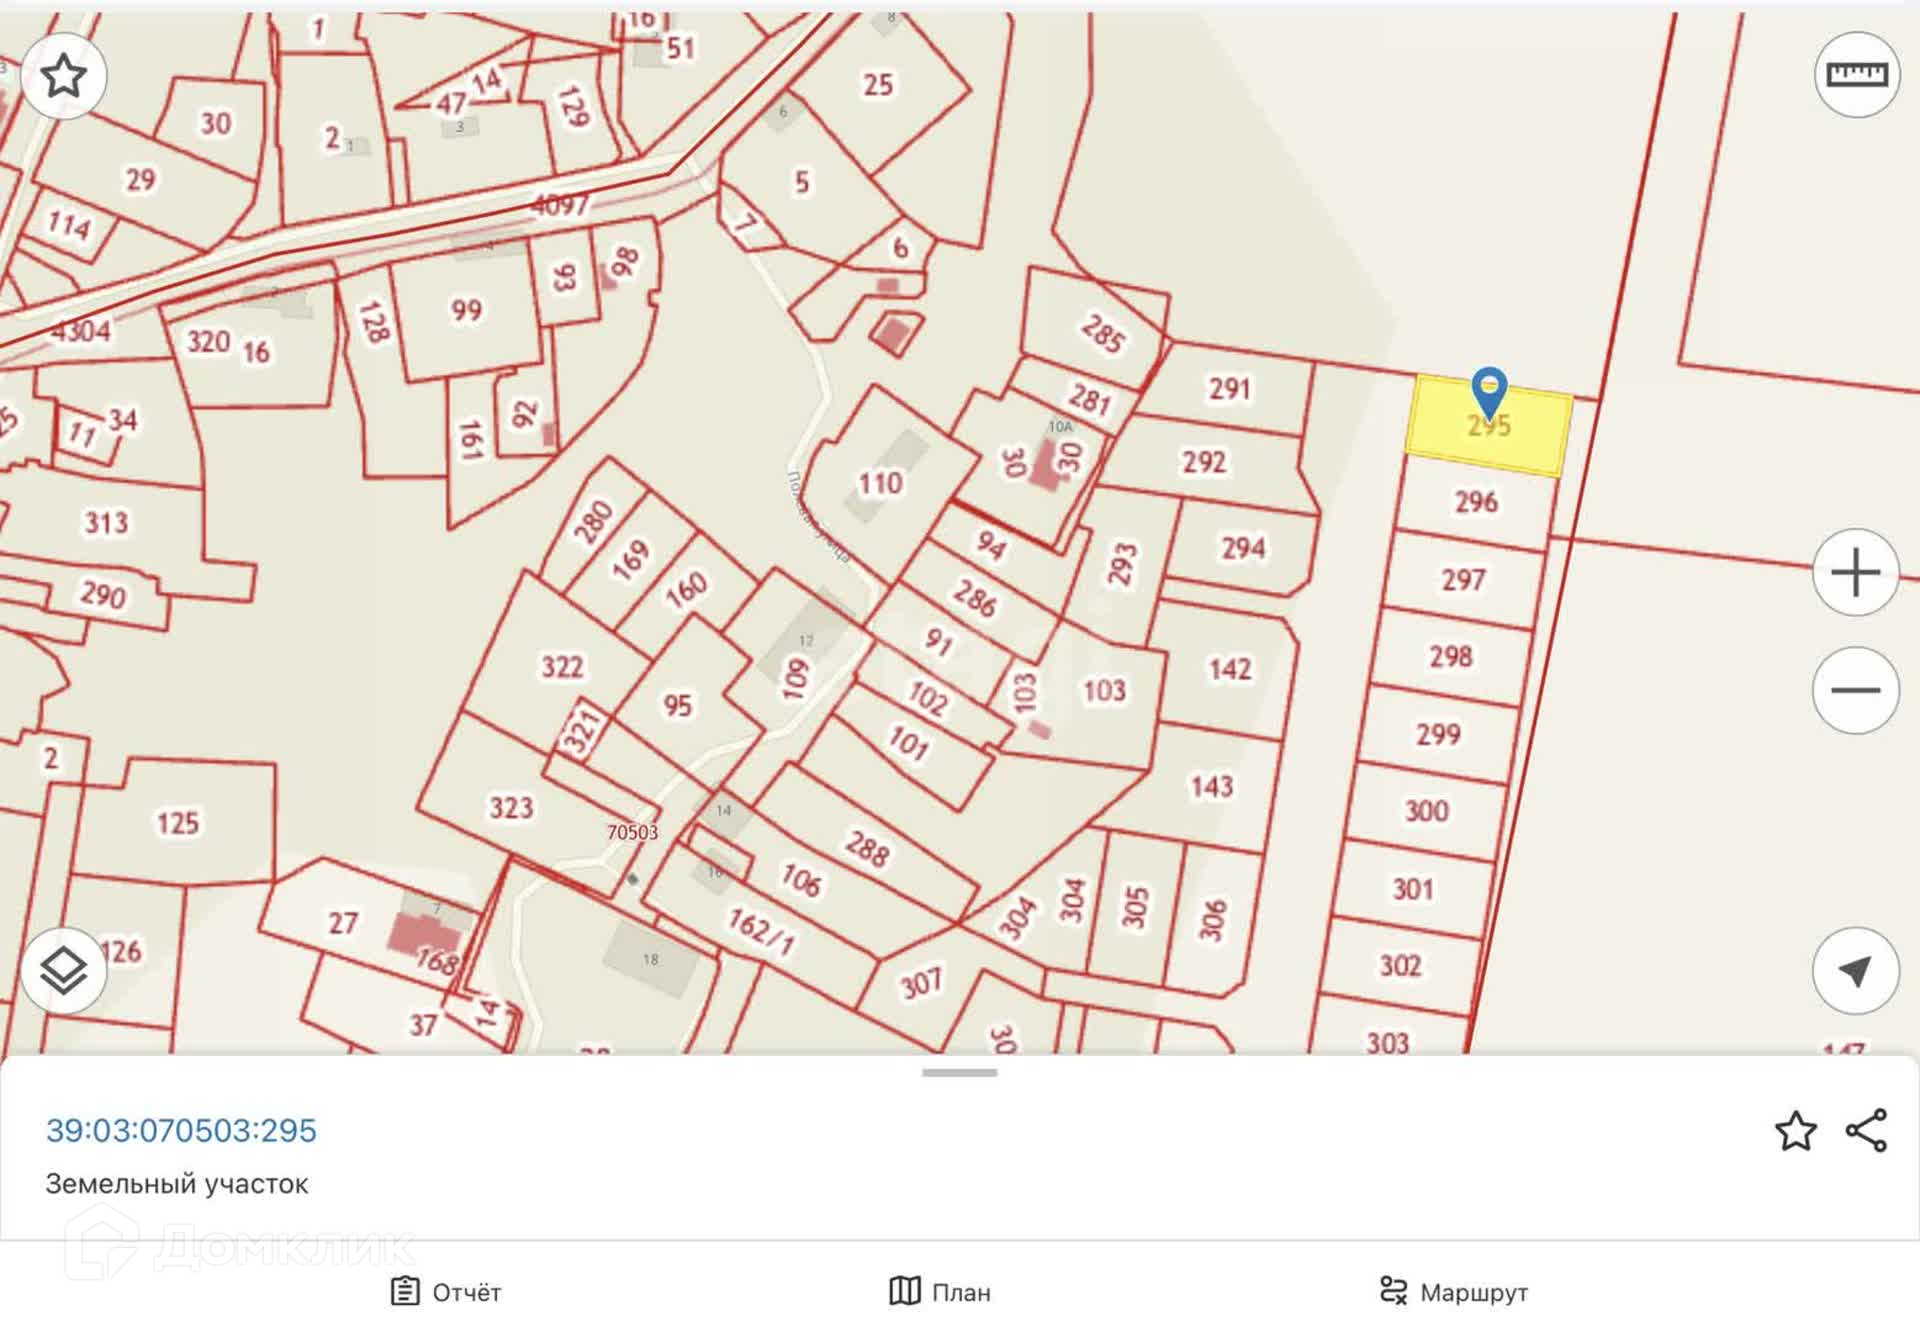Viewport: 1920px width, 1332px height.
Task: Click the blue location pin on parcel 295
Action: 1489,390
